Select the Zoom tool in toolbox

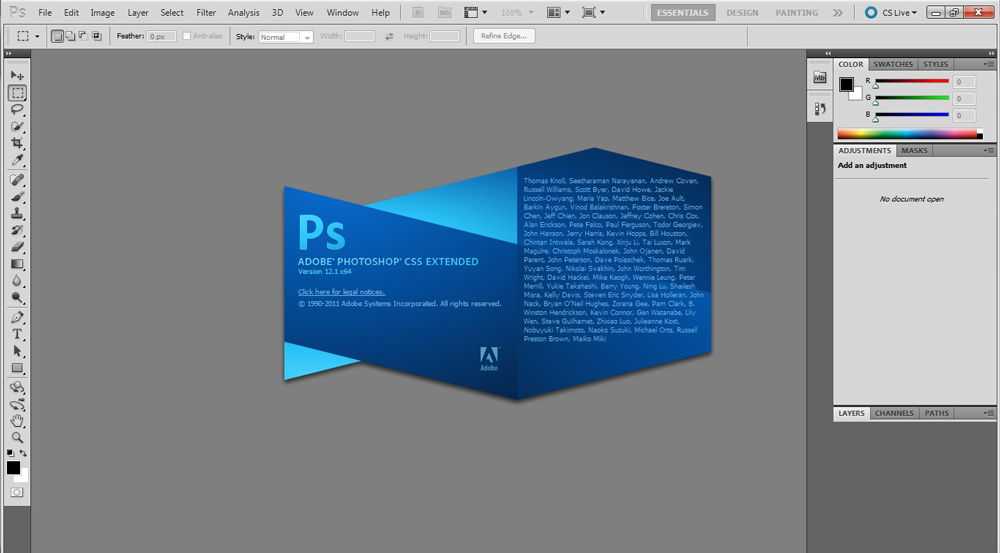point(17,438)
